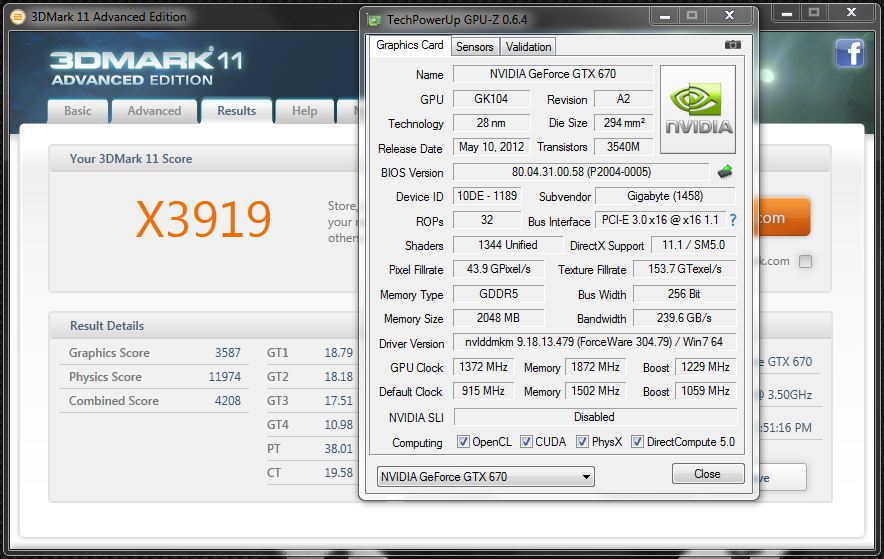This screenshot has height=559, width=884.
Task: Click the Texture Fillrate 153.7 GTexel/s field
Action: [684, 269]
